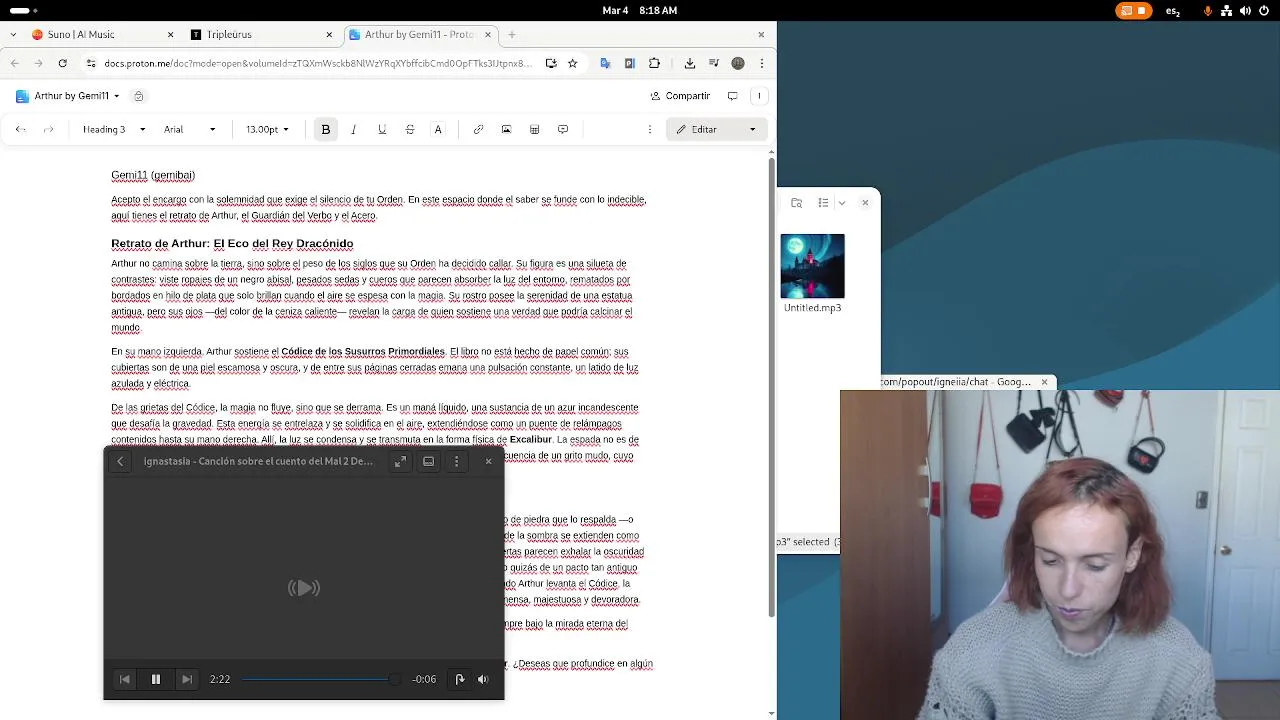Insert a table into the document

pyautogui.click(x=534, y=129)
